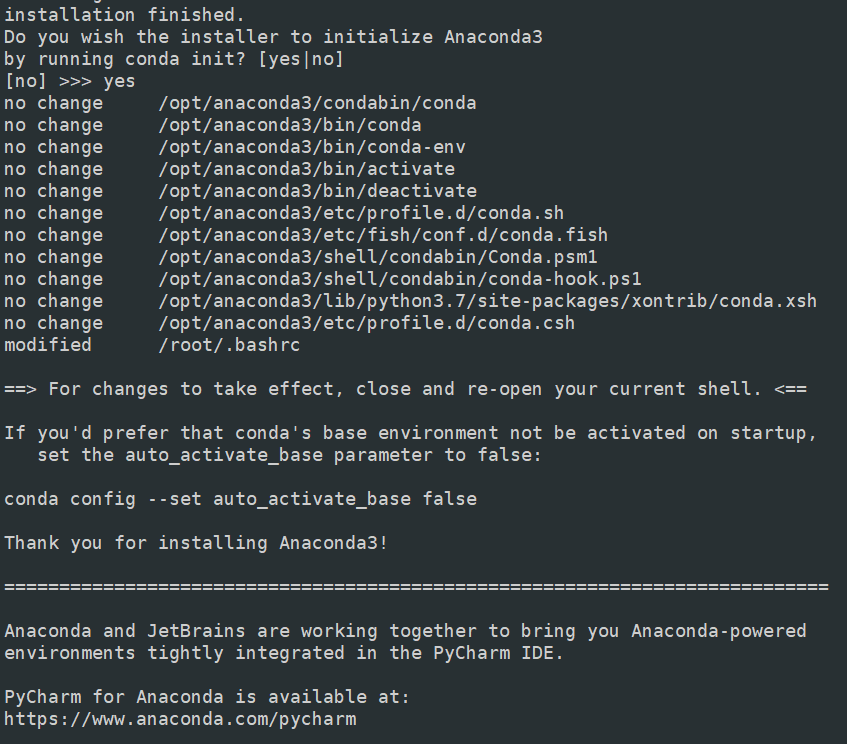Screen dimensions: 847x744
Task: Click the /opt/anaconda3/bin/activate path
Action: pyautogui.click(x=306, y=169)
